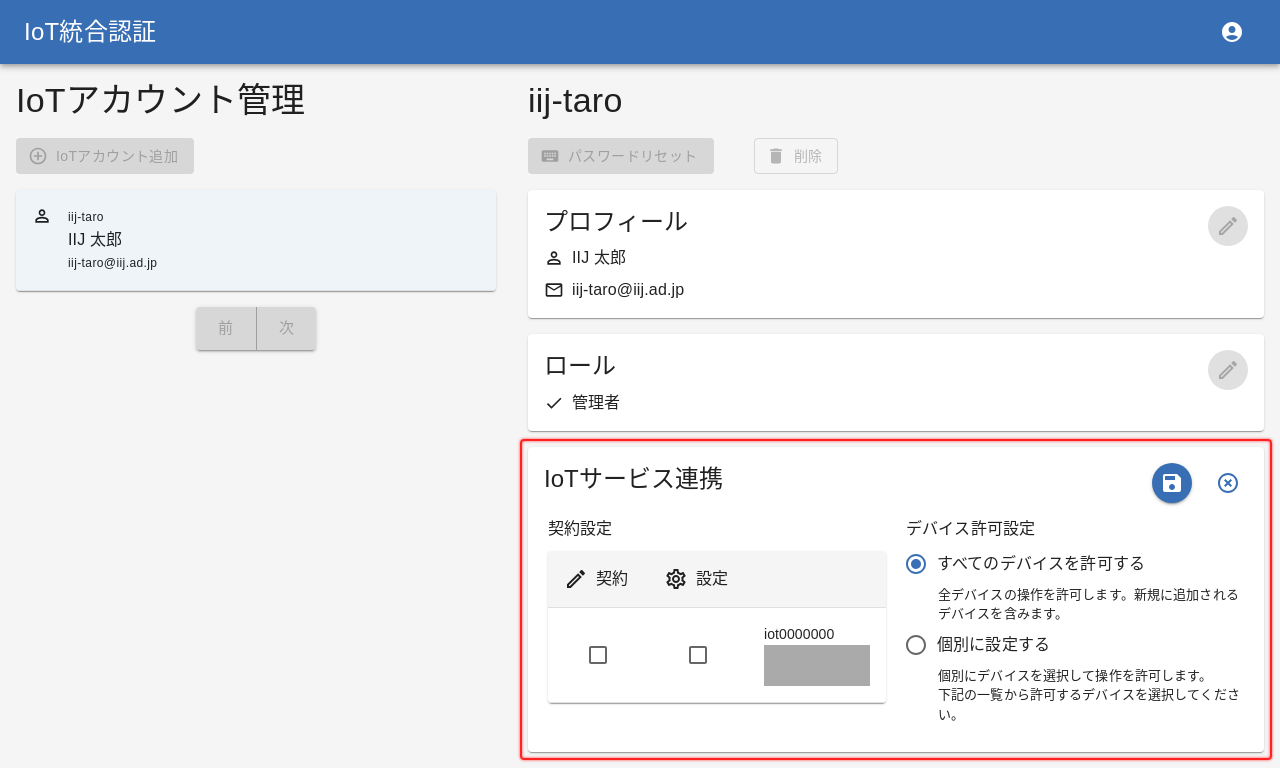Go to next page with 次 button

point(287,328)
